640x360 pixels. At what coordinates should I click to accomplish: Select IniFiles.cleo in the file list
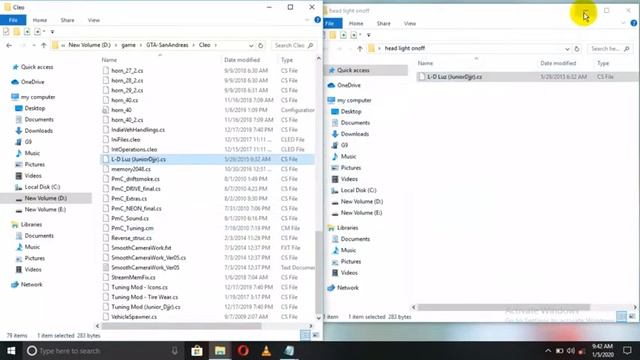point(125,140)
